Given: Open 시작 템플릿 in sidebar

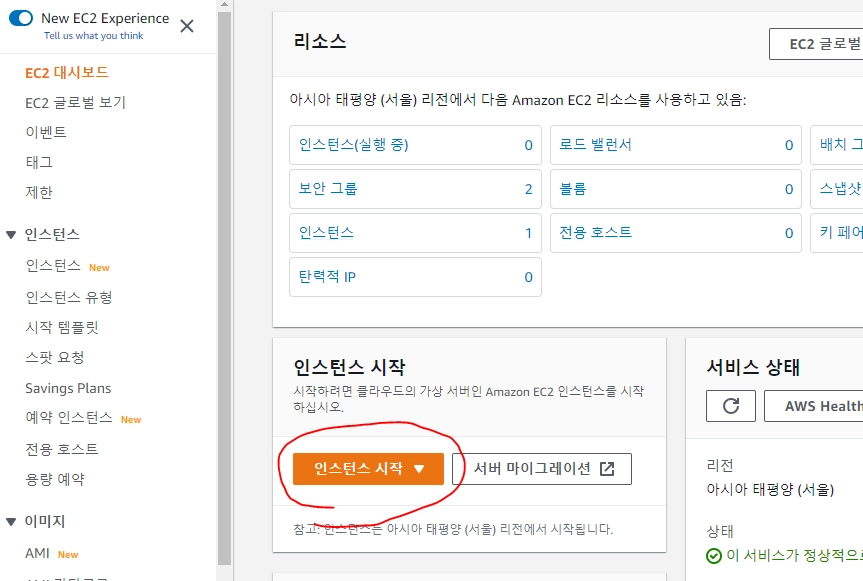Looking at the screenshot, I should [62, 328].
